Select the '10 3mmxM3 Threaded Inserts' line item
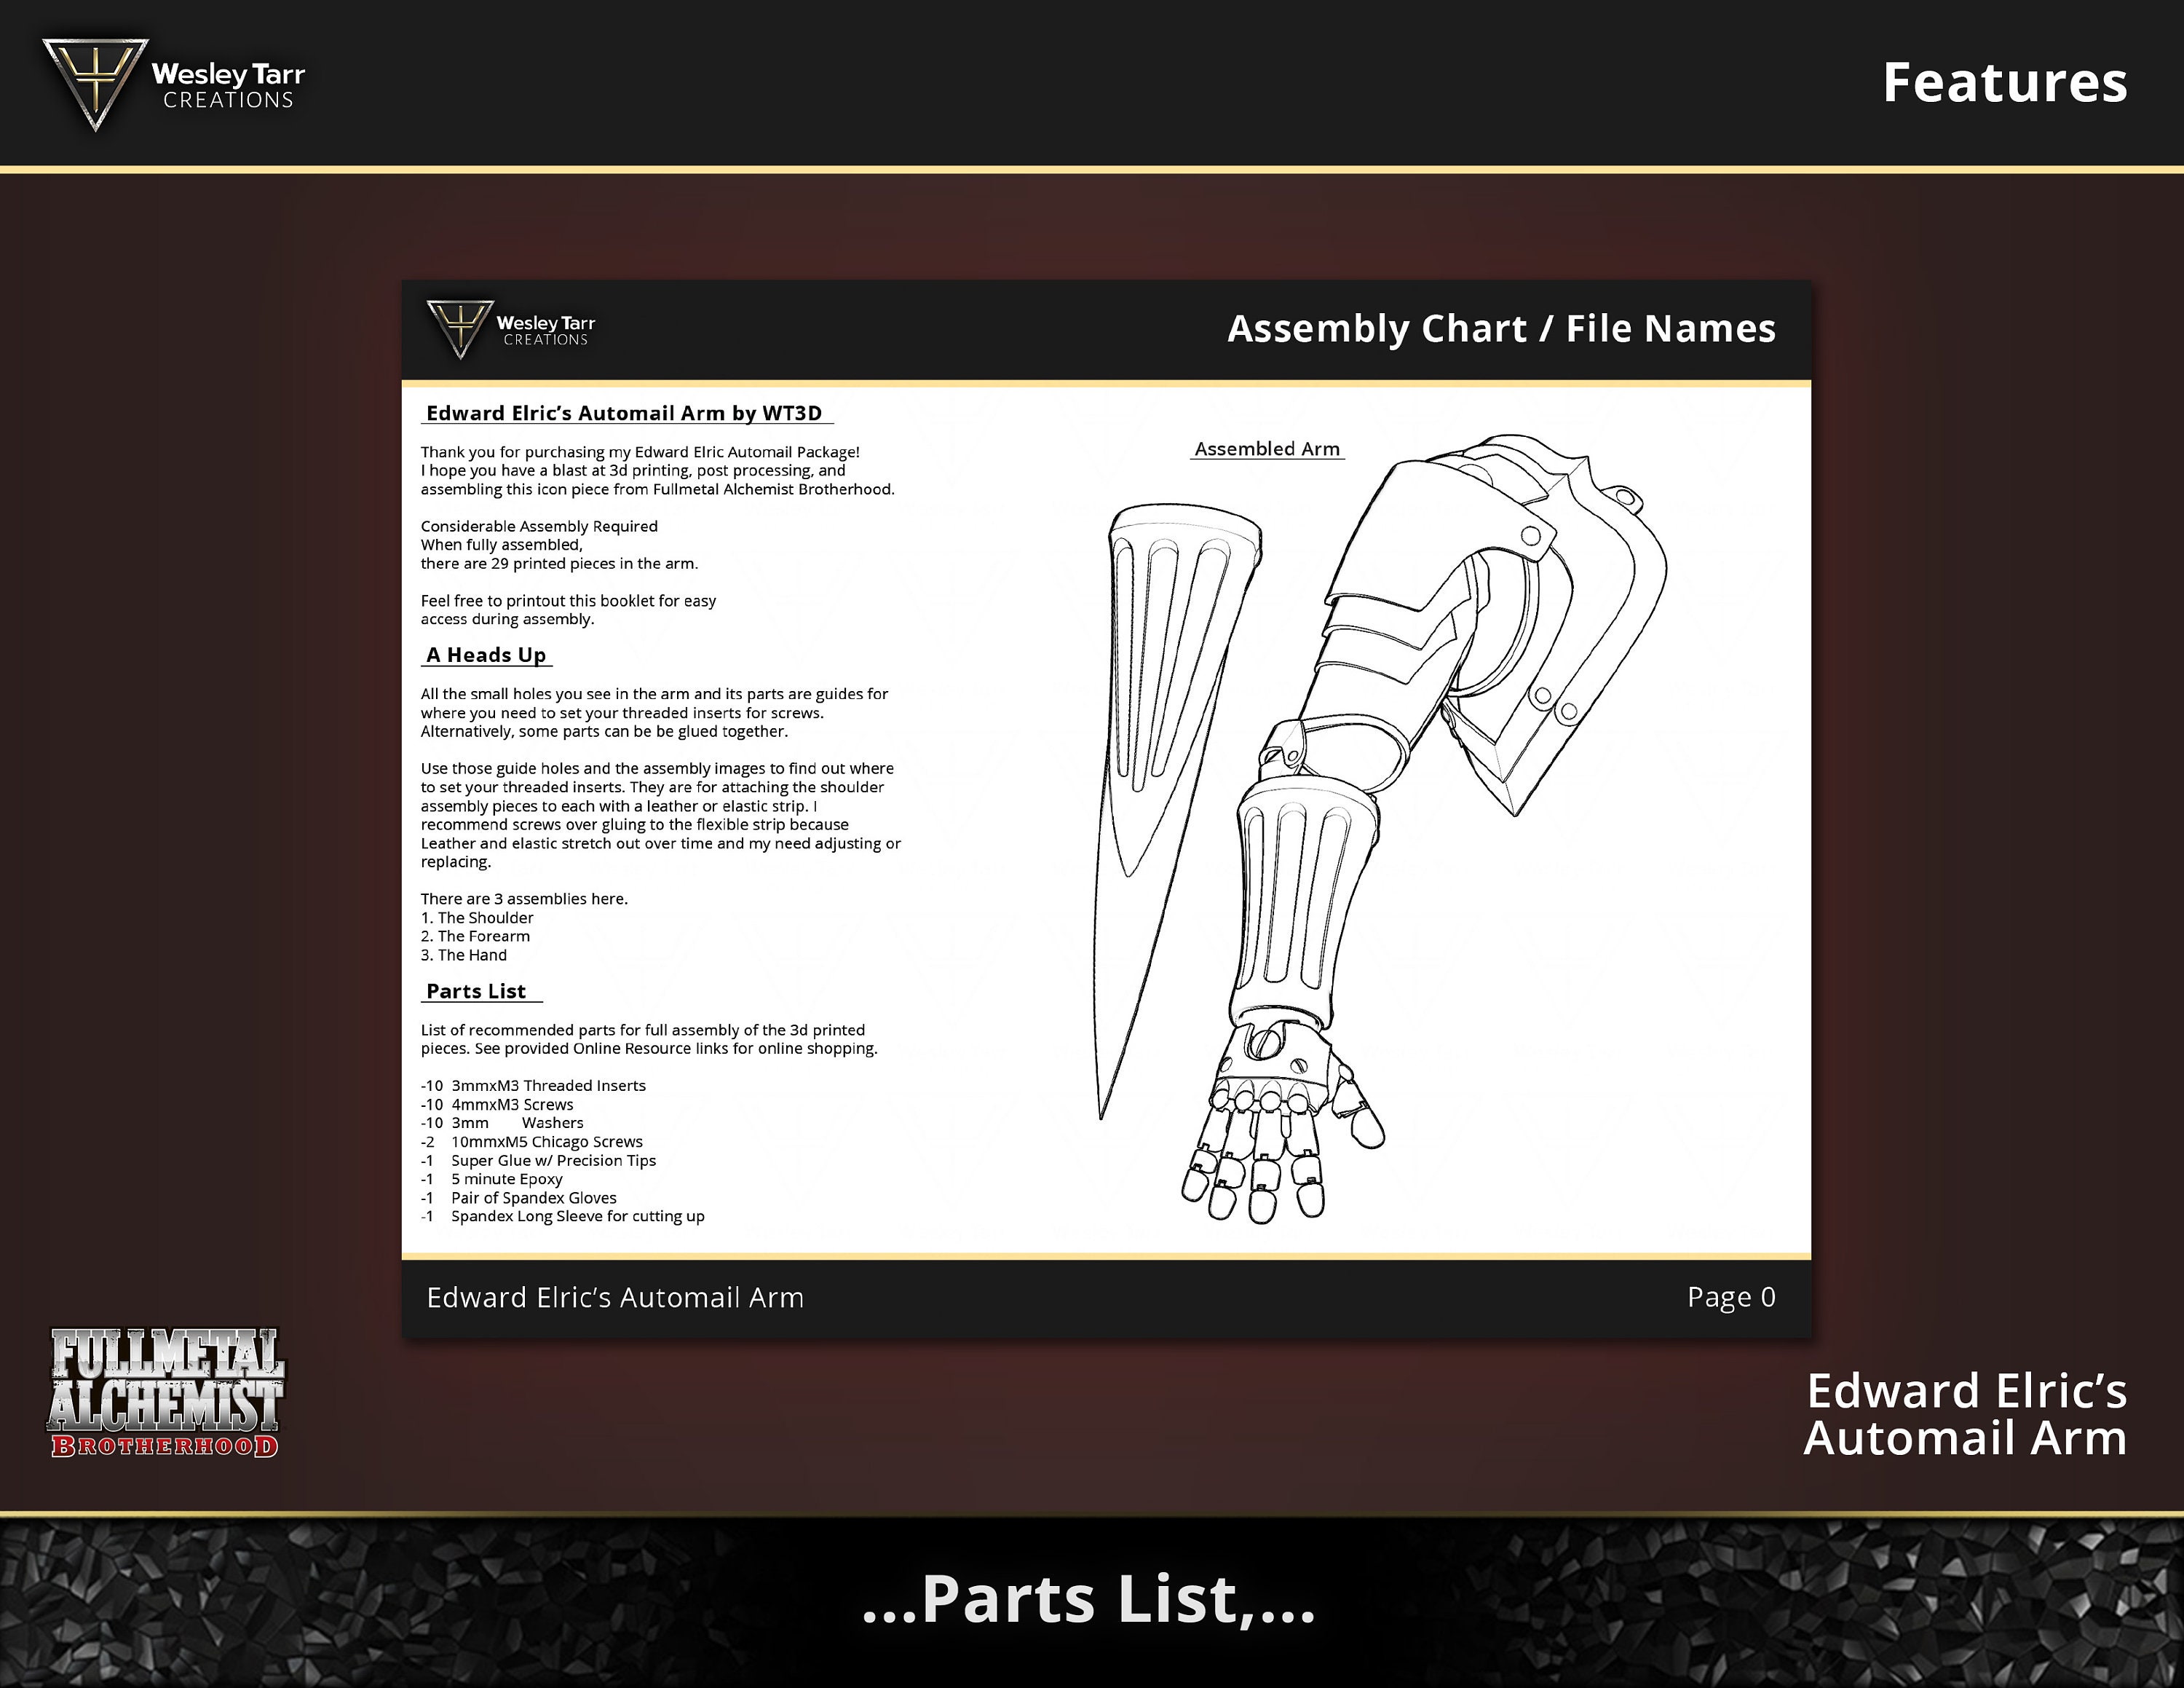 click(534, 1086)
